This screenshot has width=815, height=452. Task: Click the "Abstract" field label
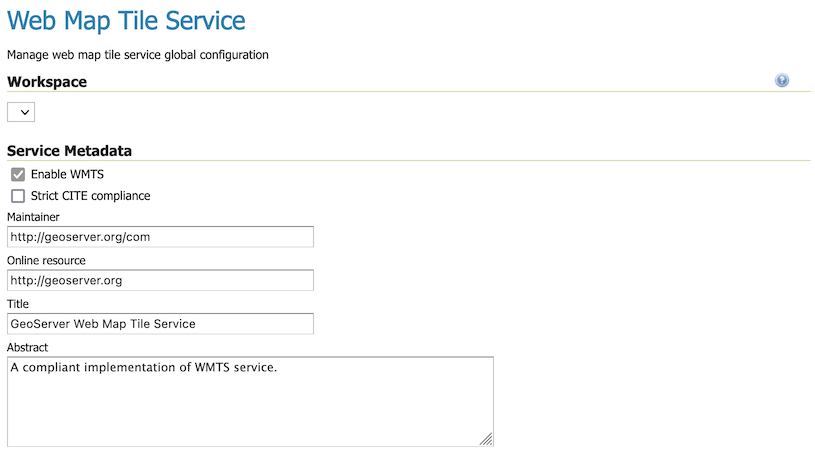click(28, 347)
